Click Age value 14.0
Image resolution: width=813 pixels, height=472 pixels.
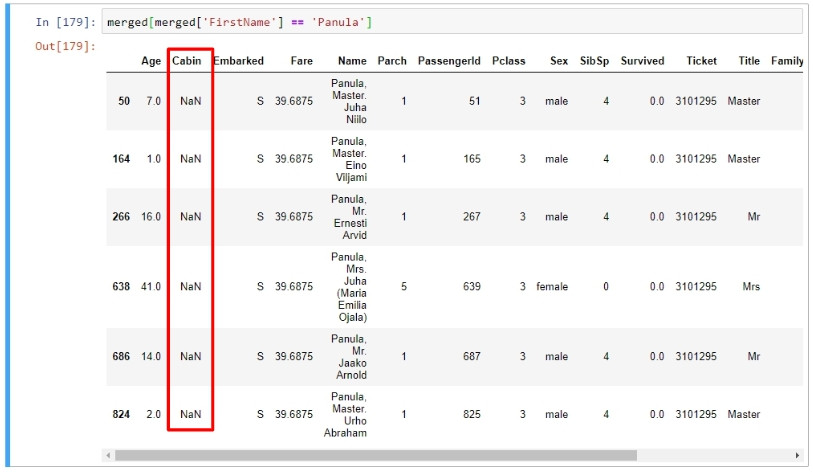(151, 356)
